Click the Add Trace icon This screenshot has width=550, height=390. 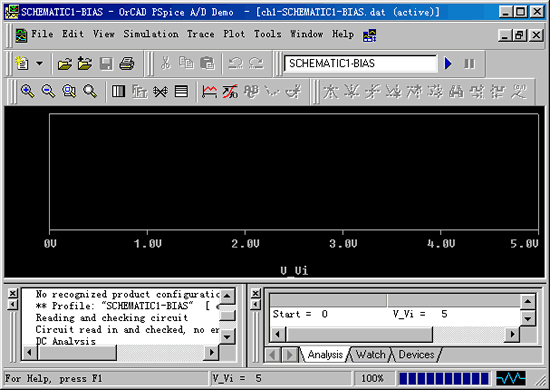click(x=209, y=92)
